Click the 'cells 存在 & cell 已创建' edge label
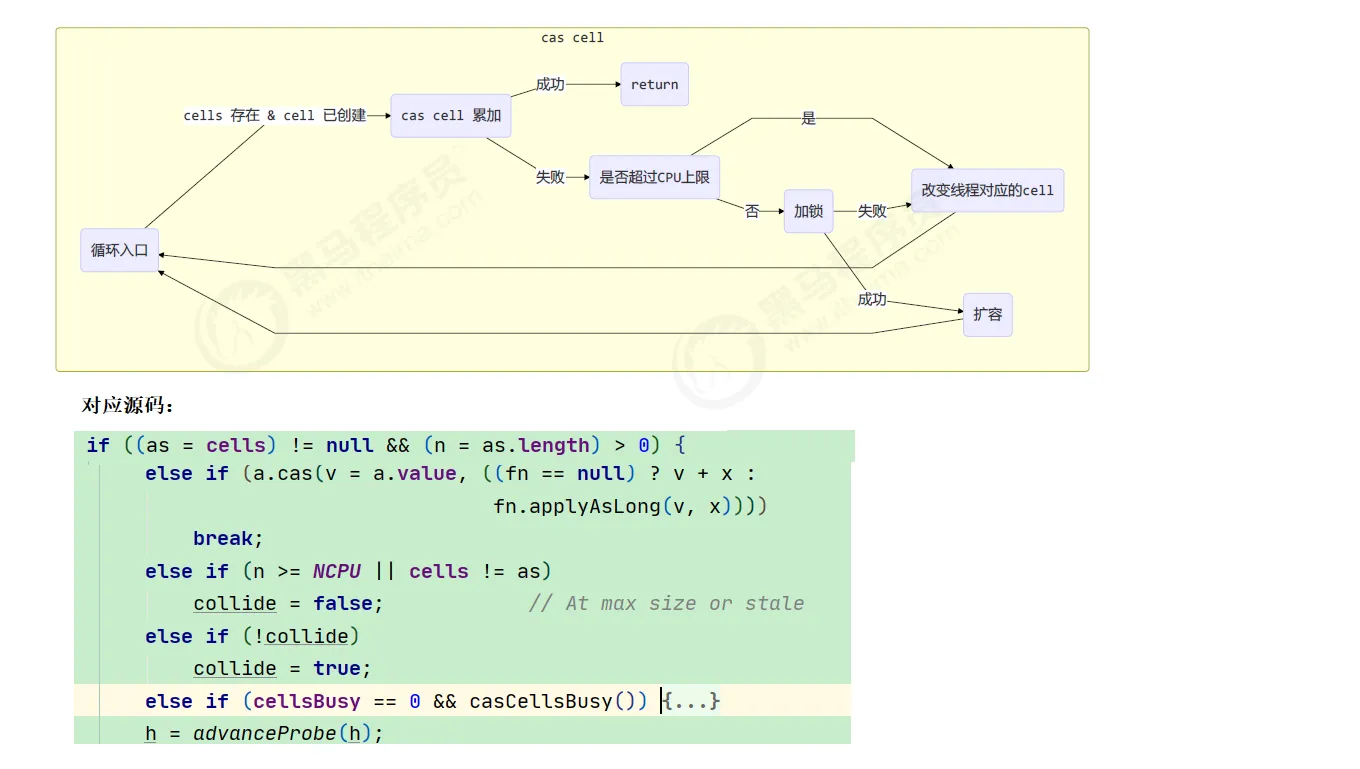Viewport: 1360px width, 769px height. (275, 116)
